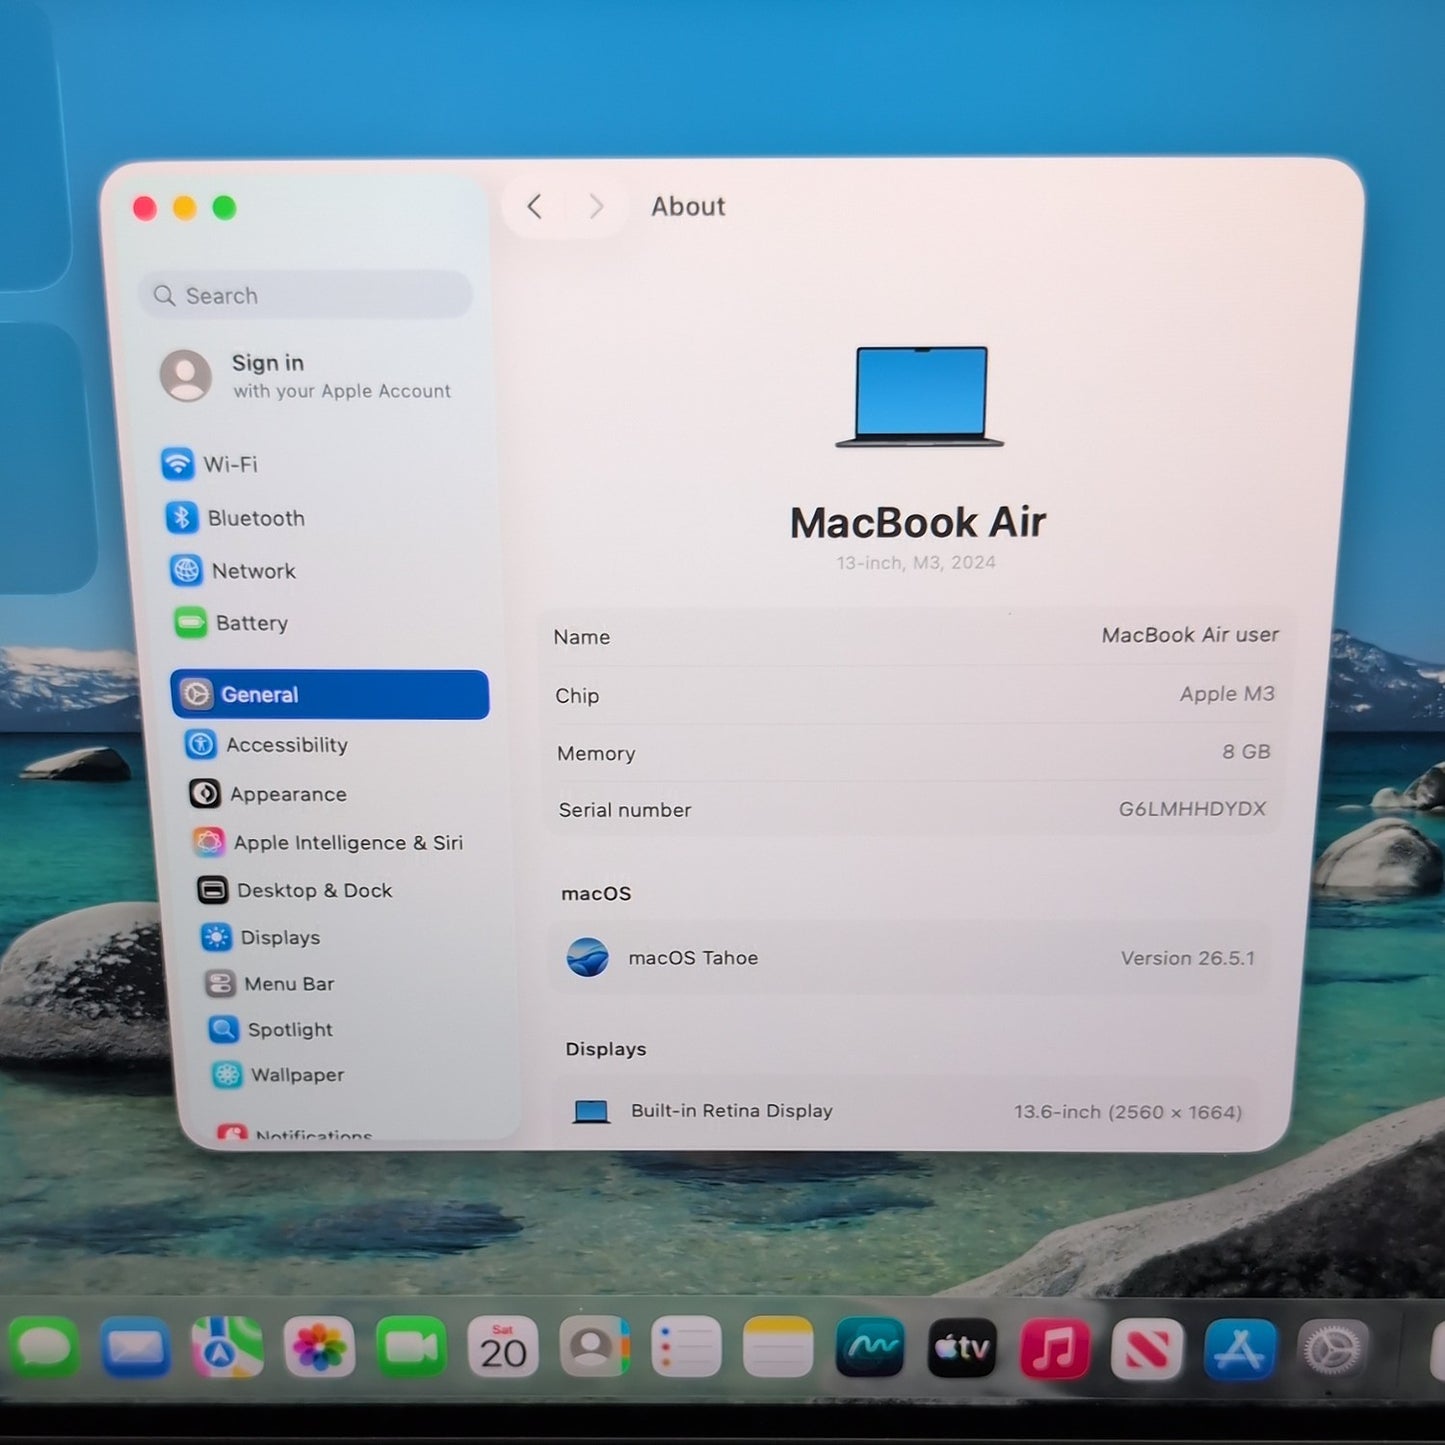Click the serial number G6LMHHDYDX
The height and width of the screenshot is (1445, 1445).
tap(1192, 808)
